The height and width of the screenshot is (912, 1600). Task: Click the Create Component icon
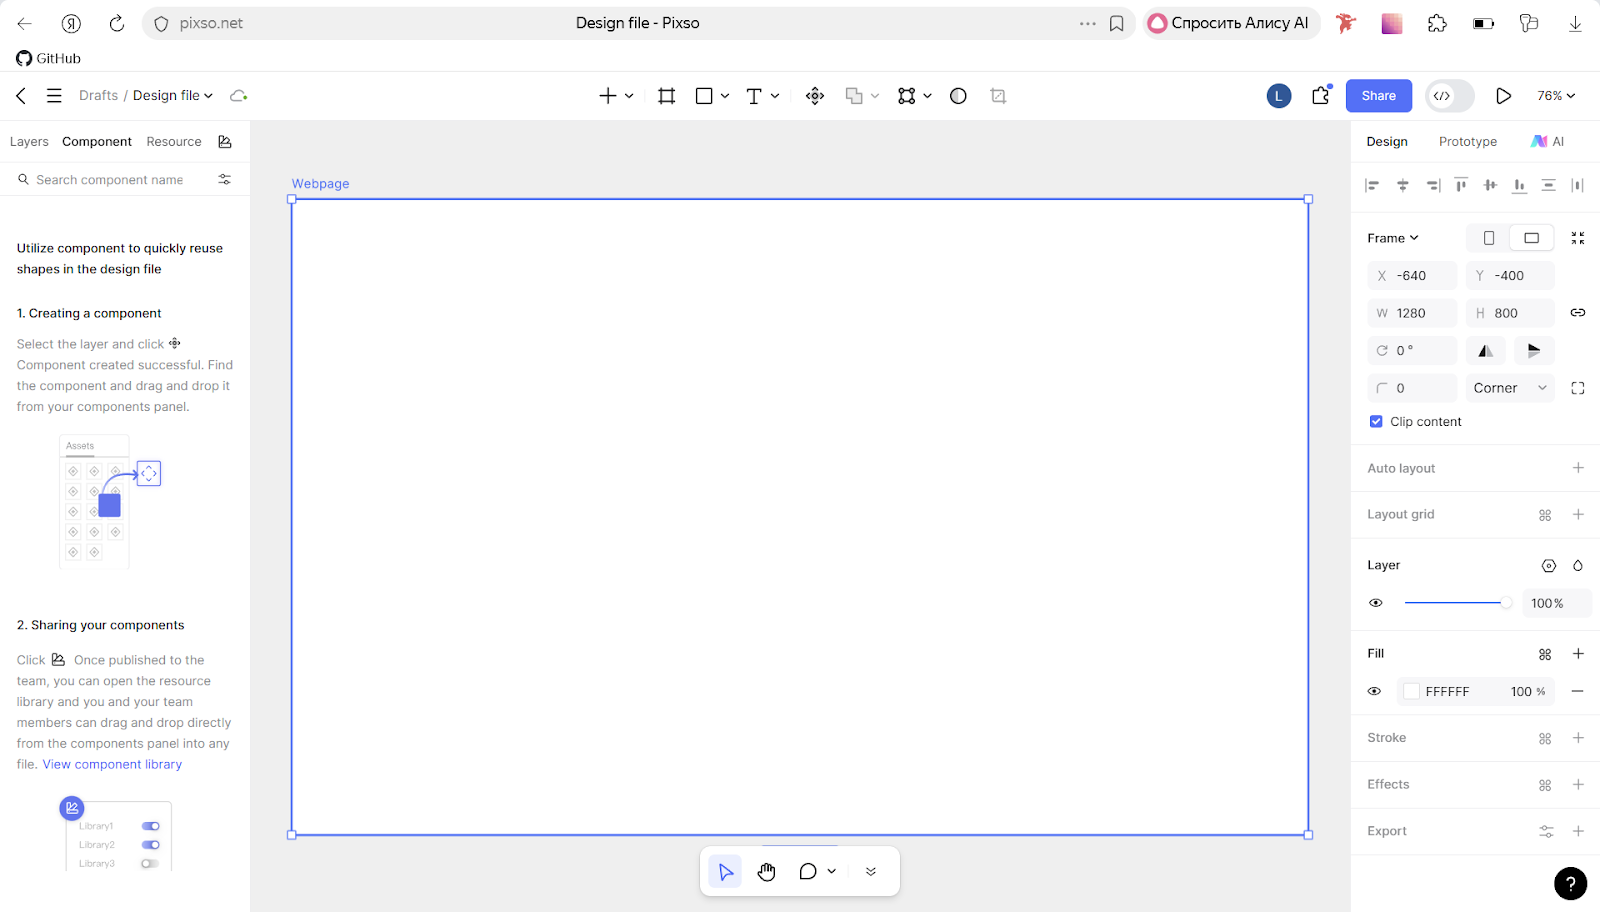(x=815, y=96)
